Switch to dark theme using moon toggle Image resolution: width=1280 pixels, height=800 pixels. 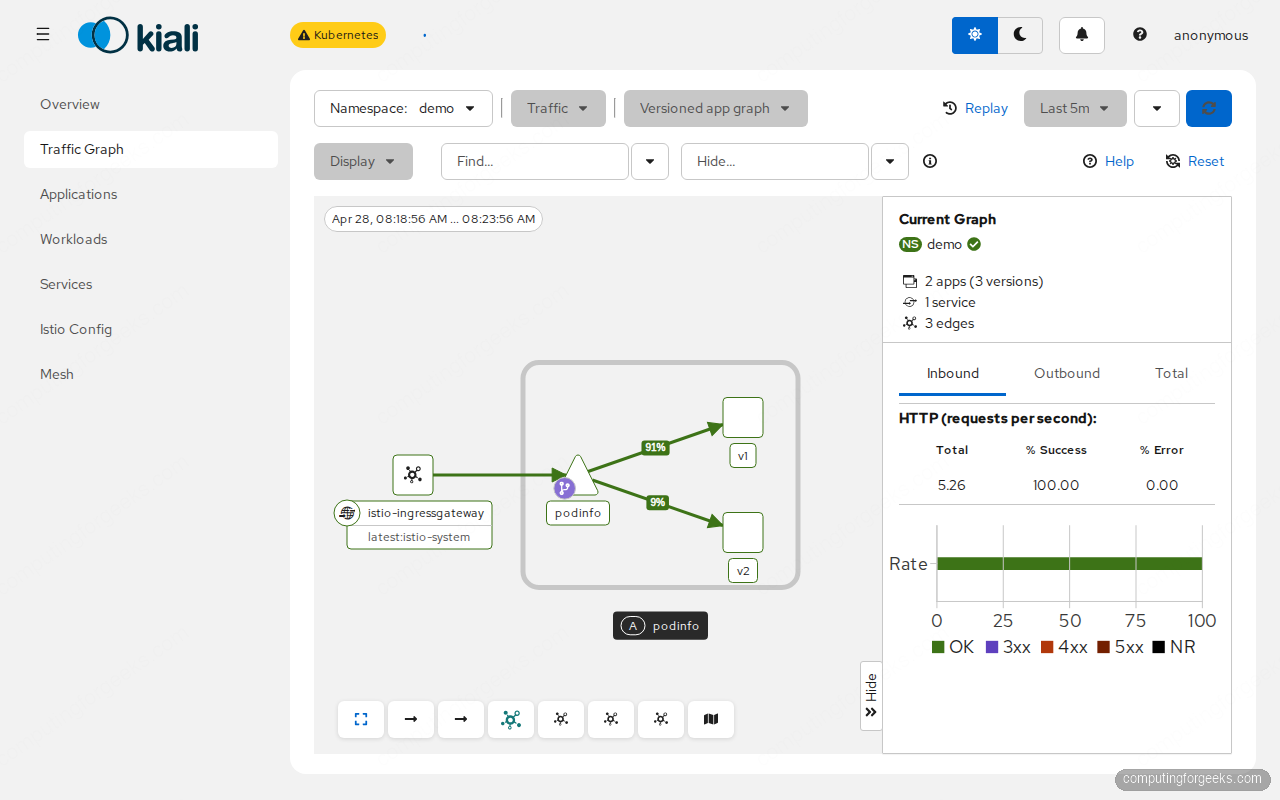point(1020,34)
